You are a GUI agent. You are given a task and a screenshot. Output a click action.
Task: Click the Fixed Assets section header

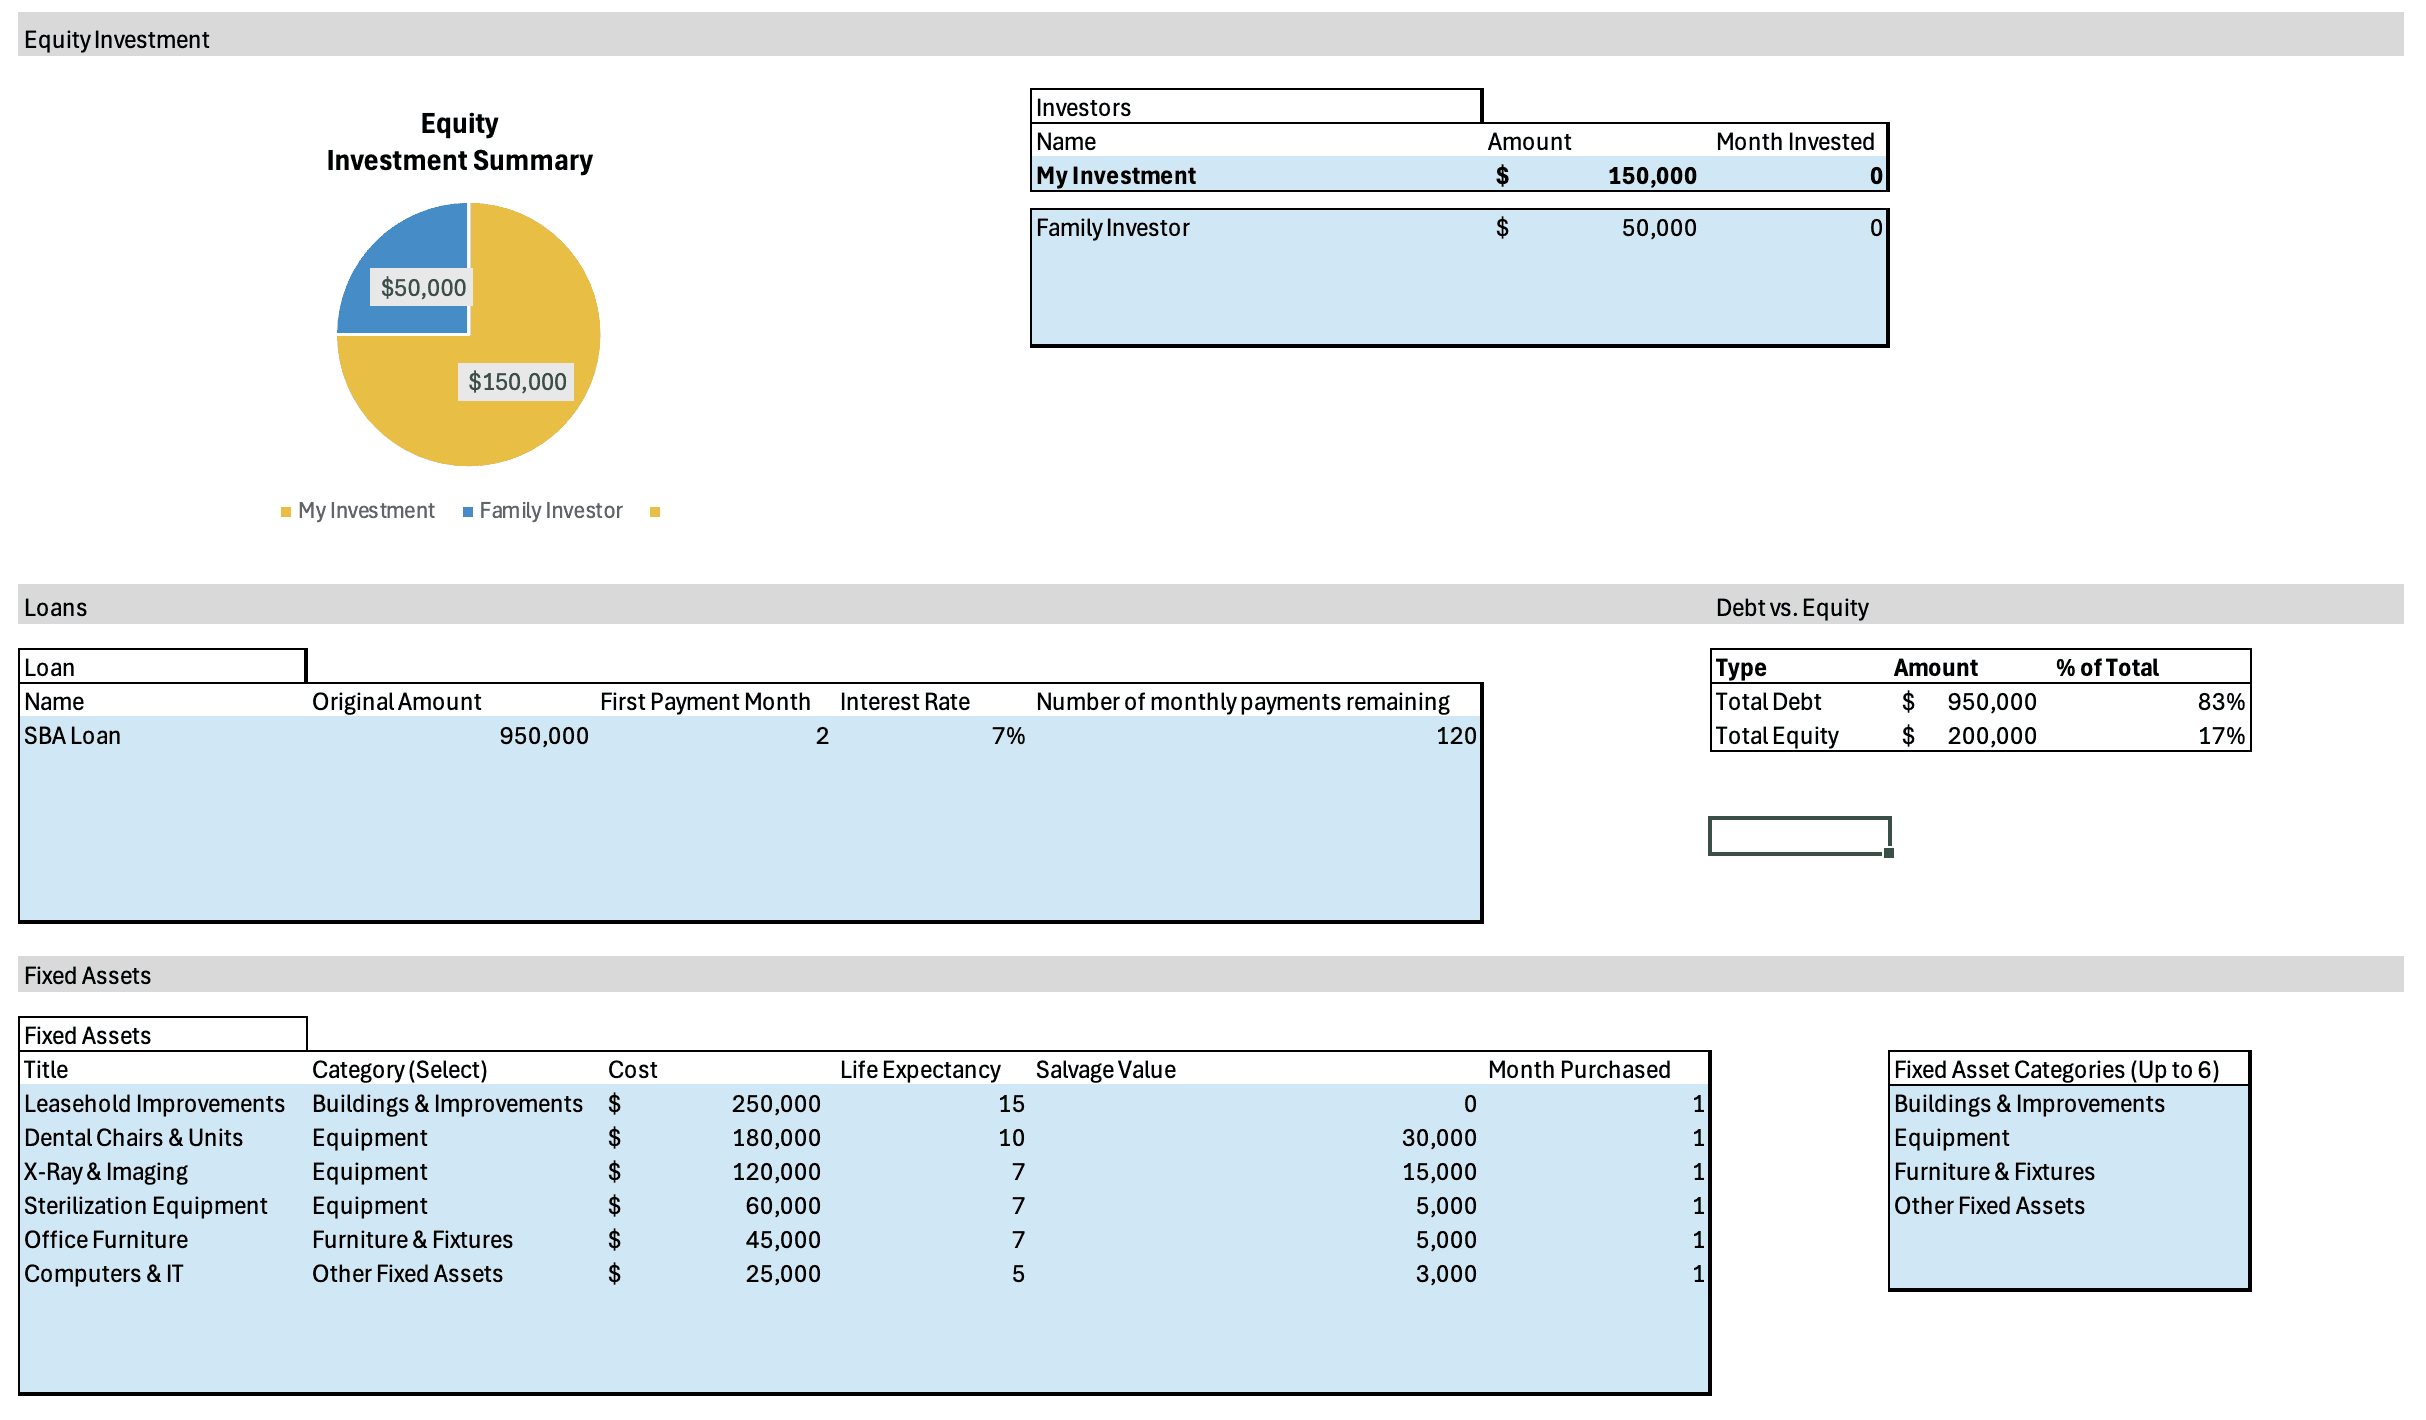pos(88,974)
